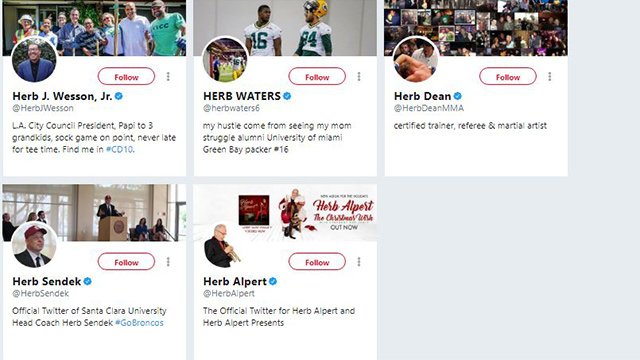
Task: Follow HERB WATERS account
Action: pos(317,77)
